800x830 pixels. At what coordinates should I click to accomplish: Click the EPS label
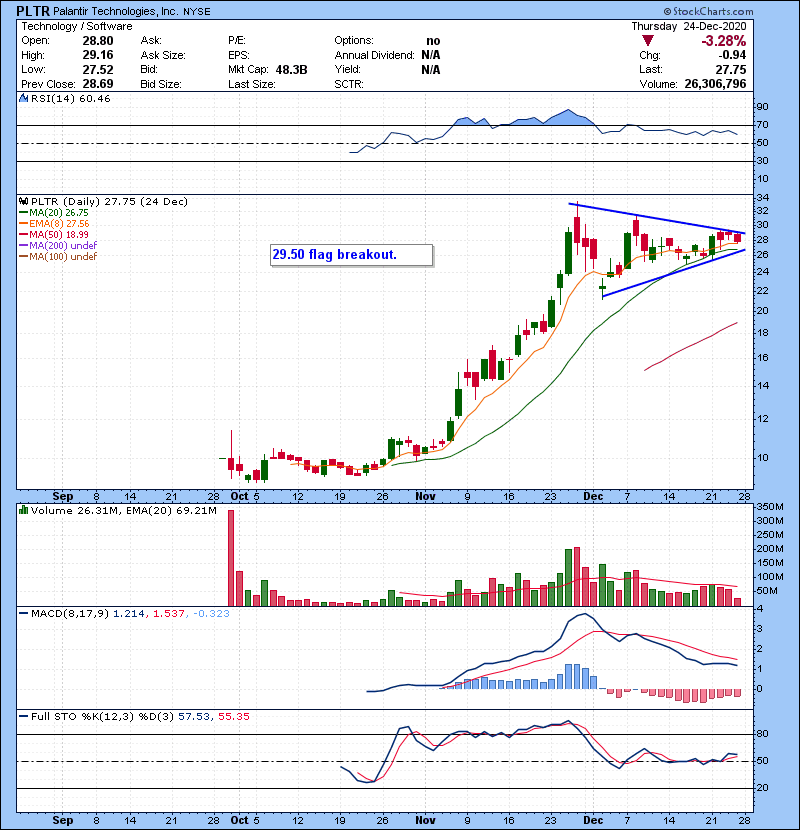click(239, 55)
